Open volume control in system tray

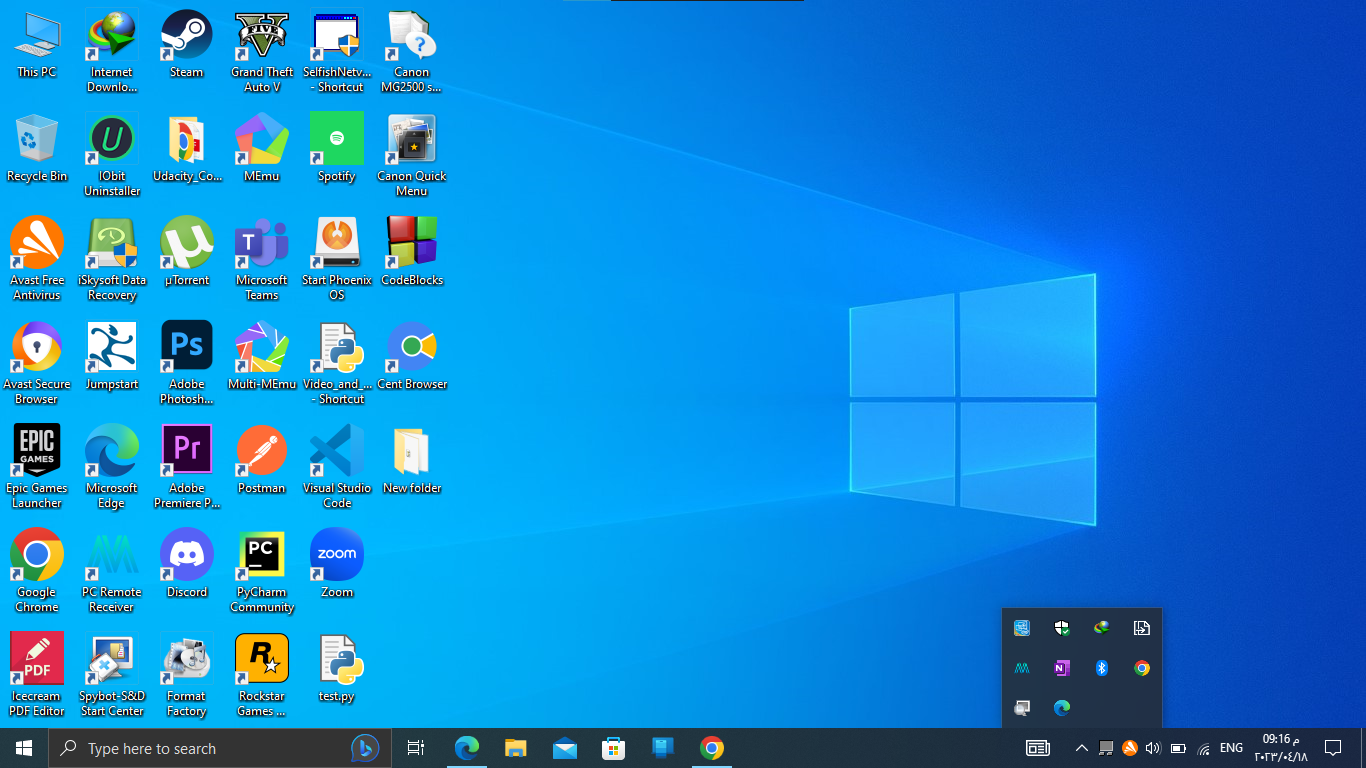tap(1153, 748)
